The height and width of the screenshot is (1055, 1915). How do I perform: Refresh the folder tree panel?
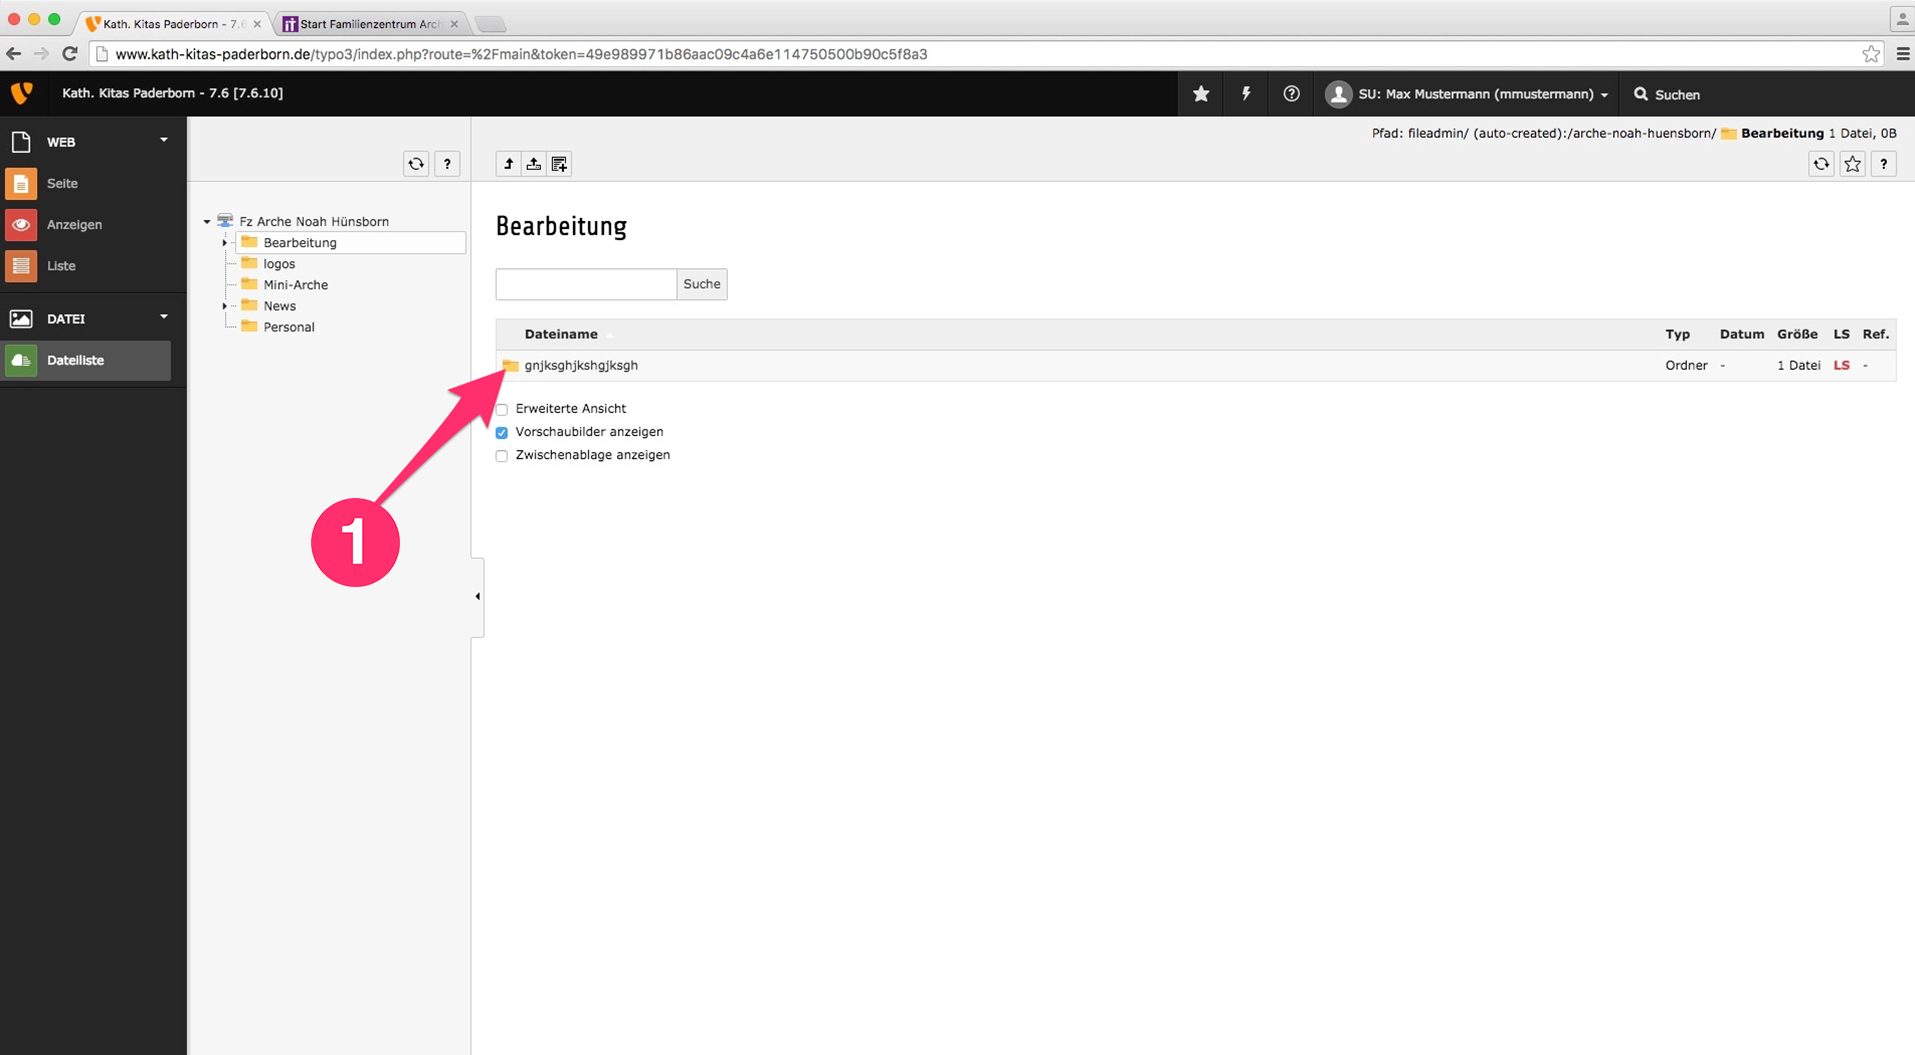click(416, 164)
